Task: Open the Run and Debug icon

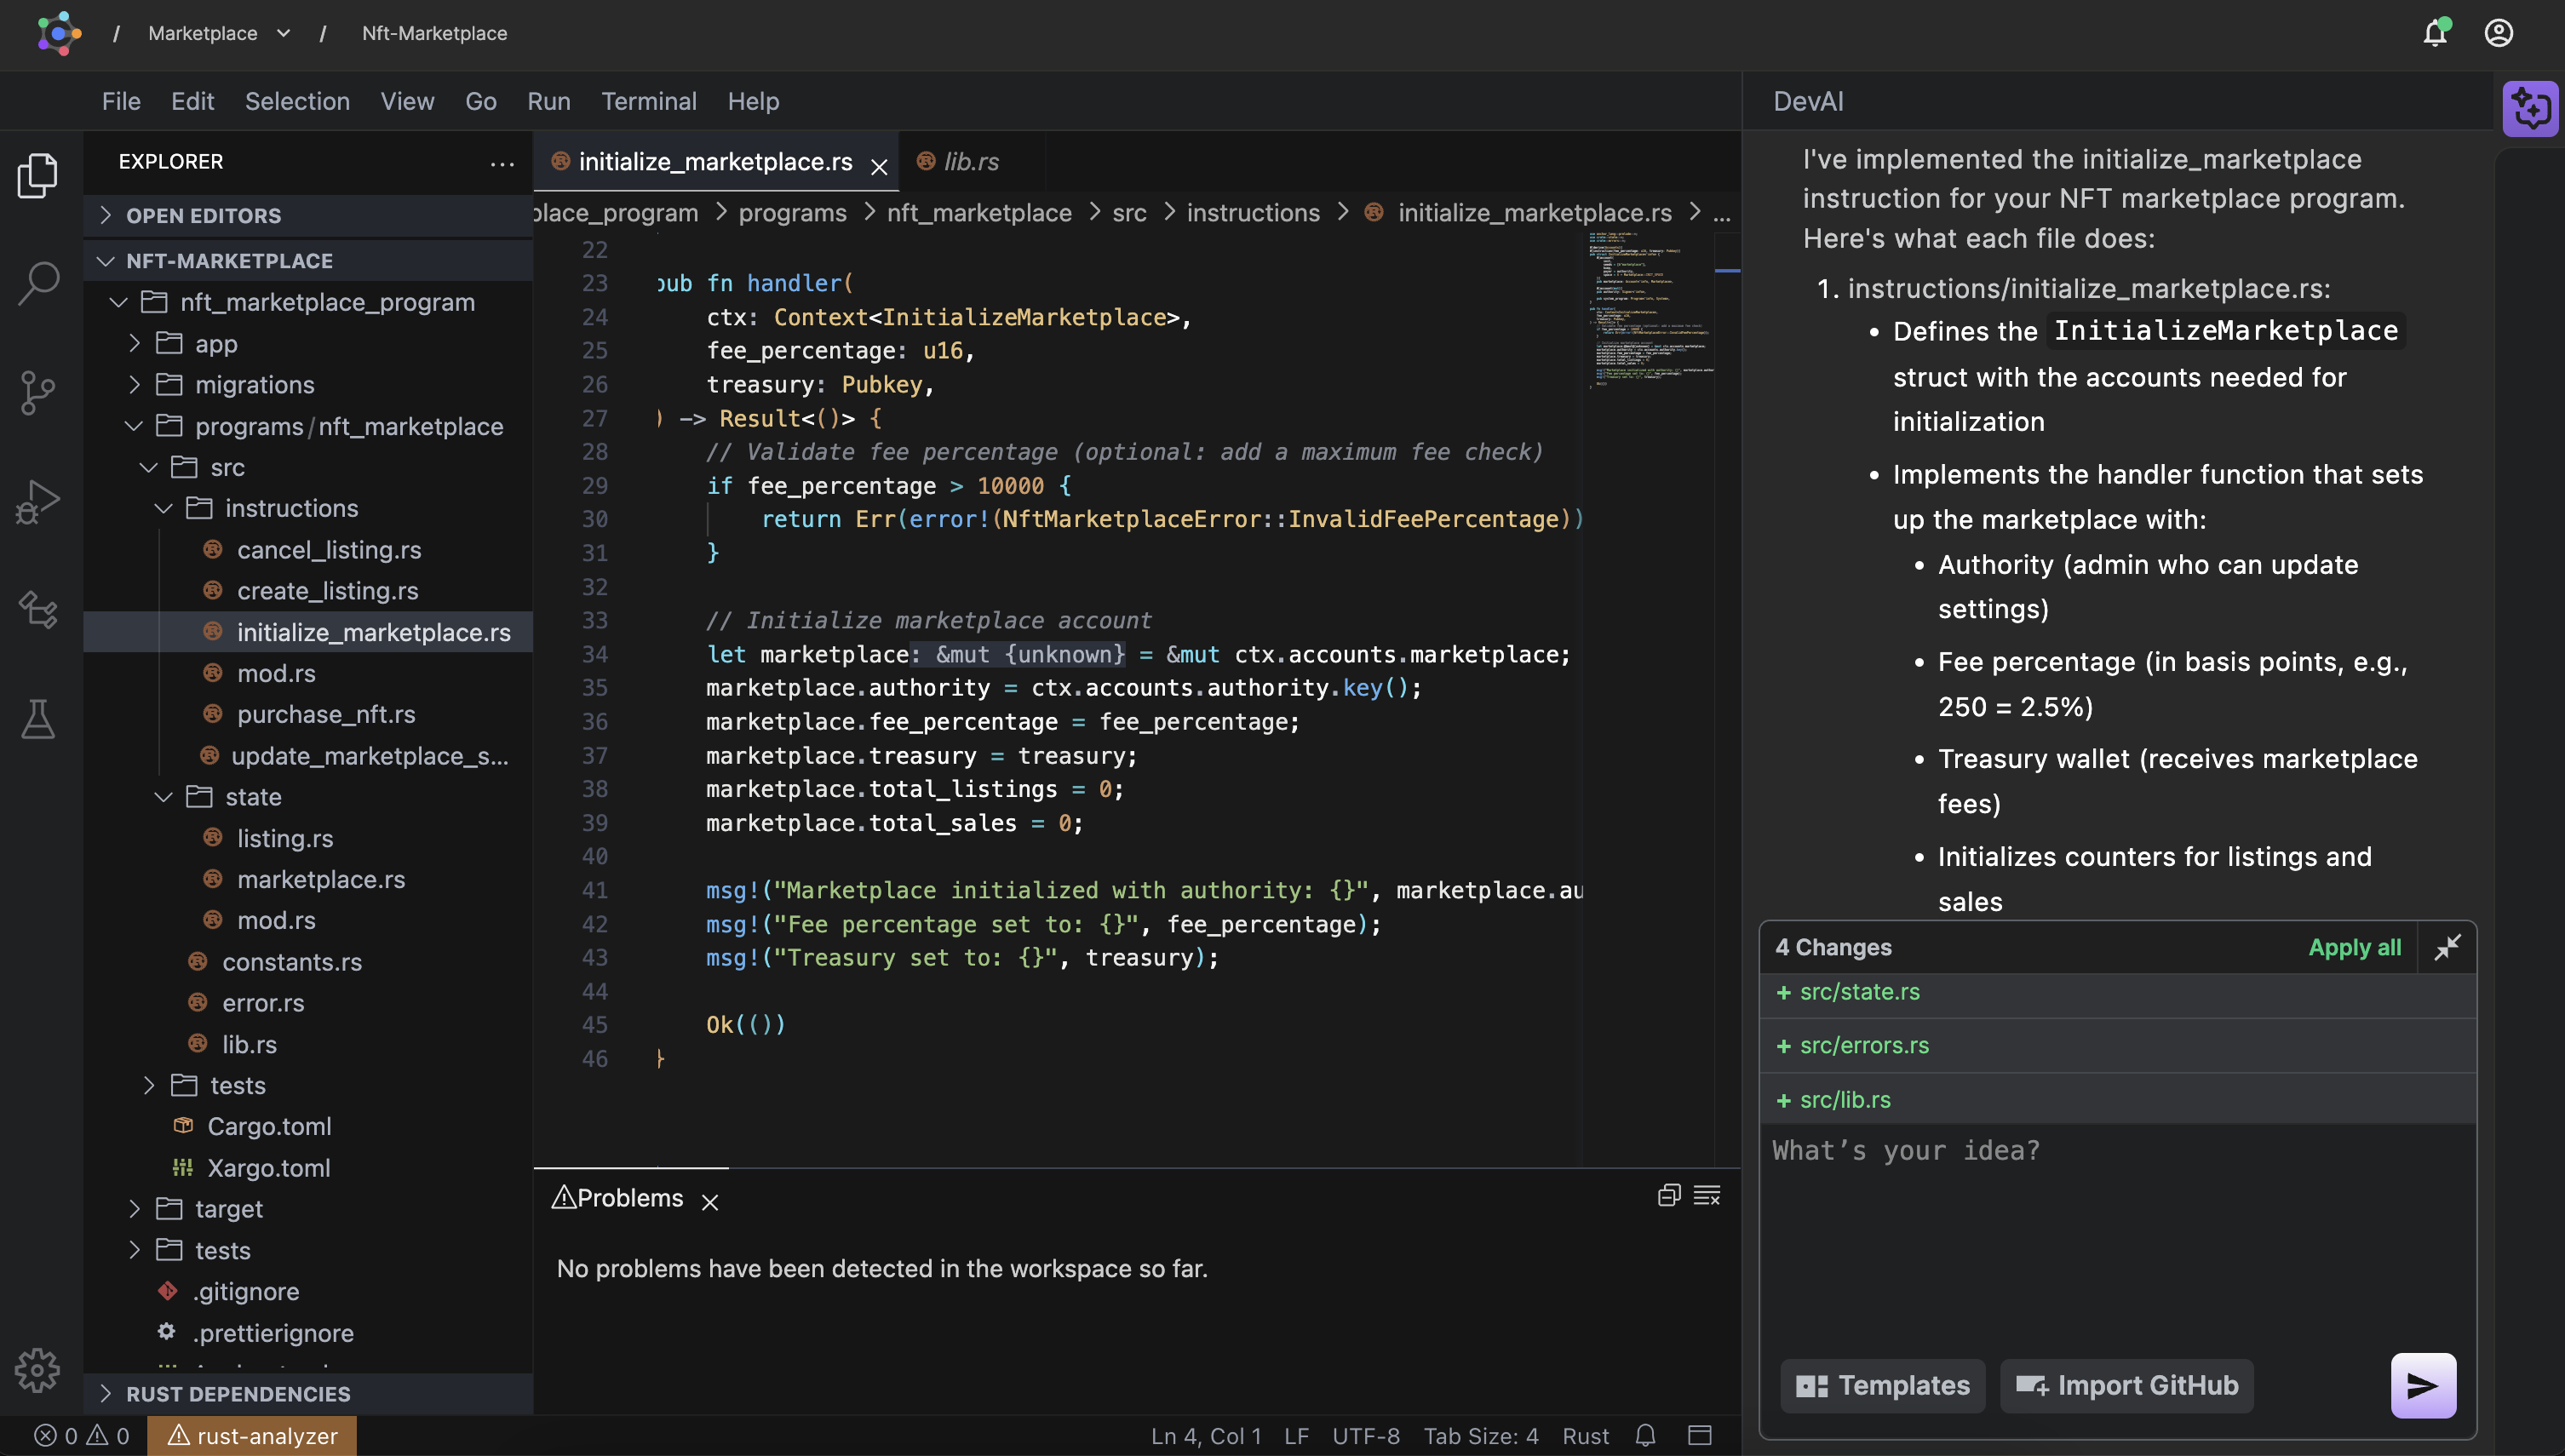Action: pyautogui.click(x=38, y=501)
